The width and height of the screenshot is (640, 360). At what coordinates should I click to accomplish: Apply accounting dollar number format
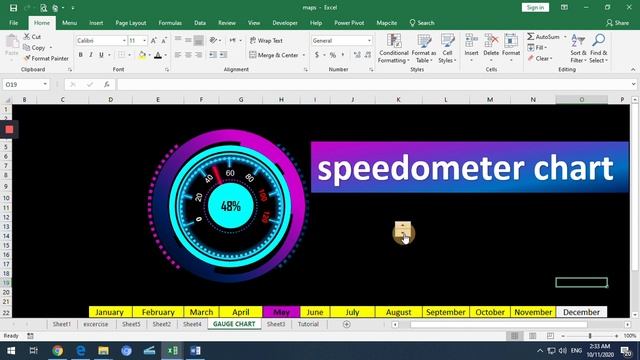pos(317,55)
